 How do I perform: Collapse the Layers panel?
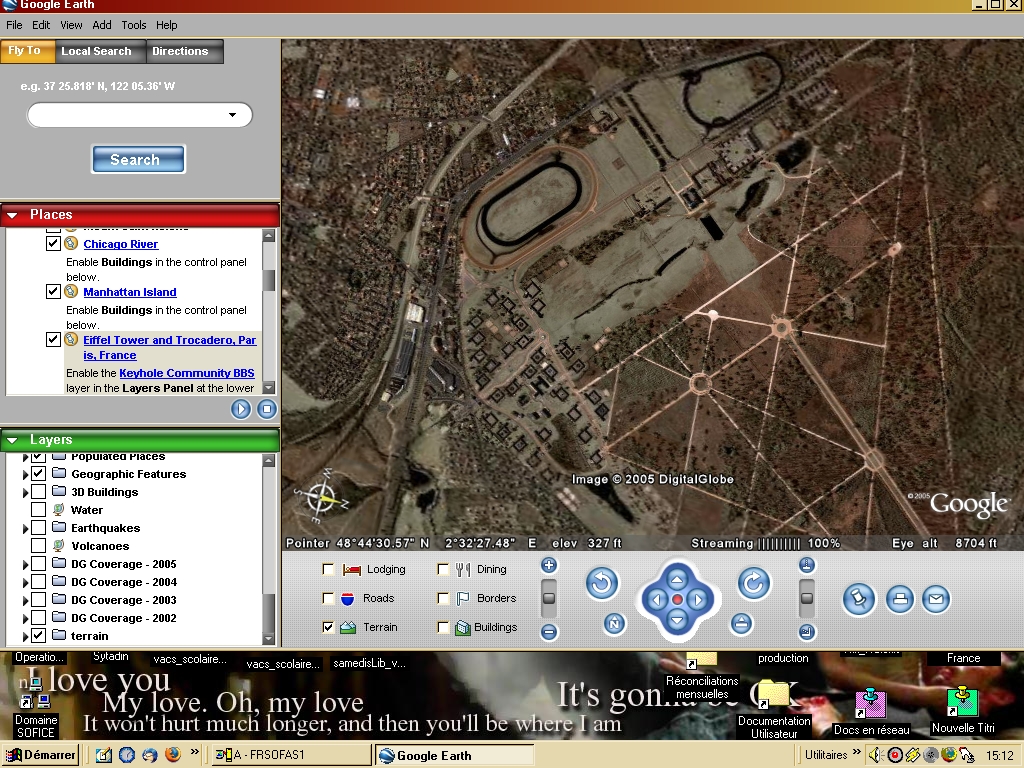pos(12,440)
